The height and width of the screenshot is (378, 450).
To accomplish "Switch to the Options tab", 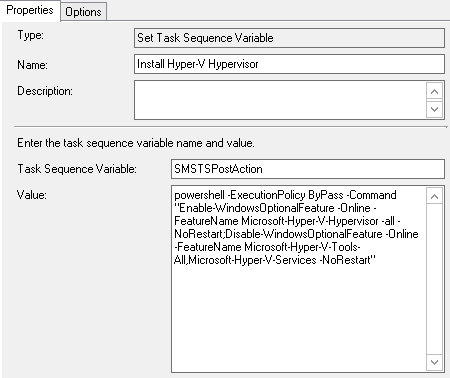I will click(x=83, y=12).
